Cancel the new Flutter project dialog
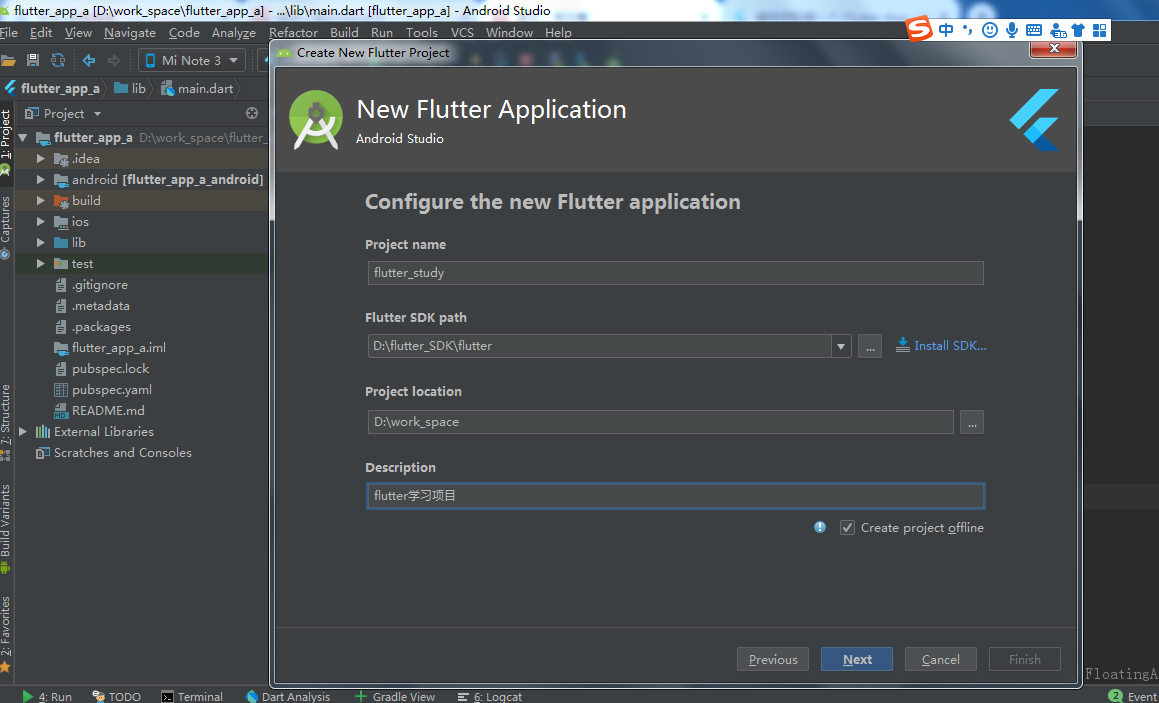The image size is (1159, 703). [940, 659]
